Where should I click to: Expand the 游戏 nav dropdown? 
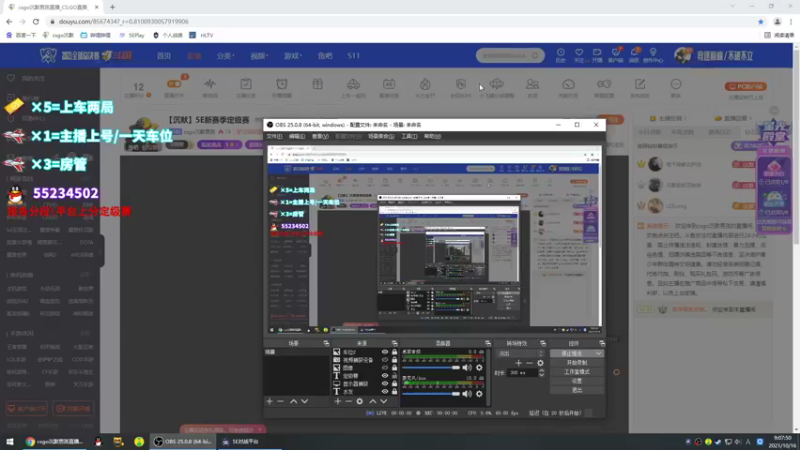[293, 56]
